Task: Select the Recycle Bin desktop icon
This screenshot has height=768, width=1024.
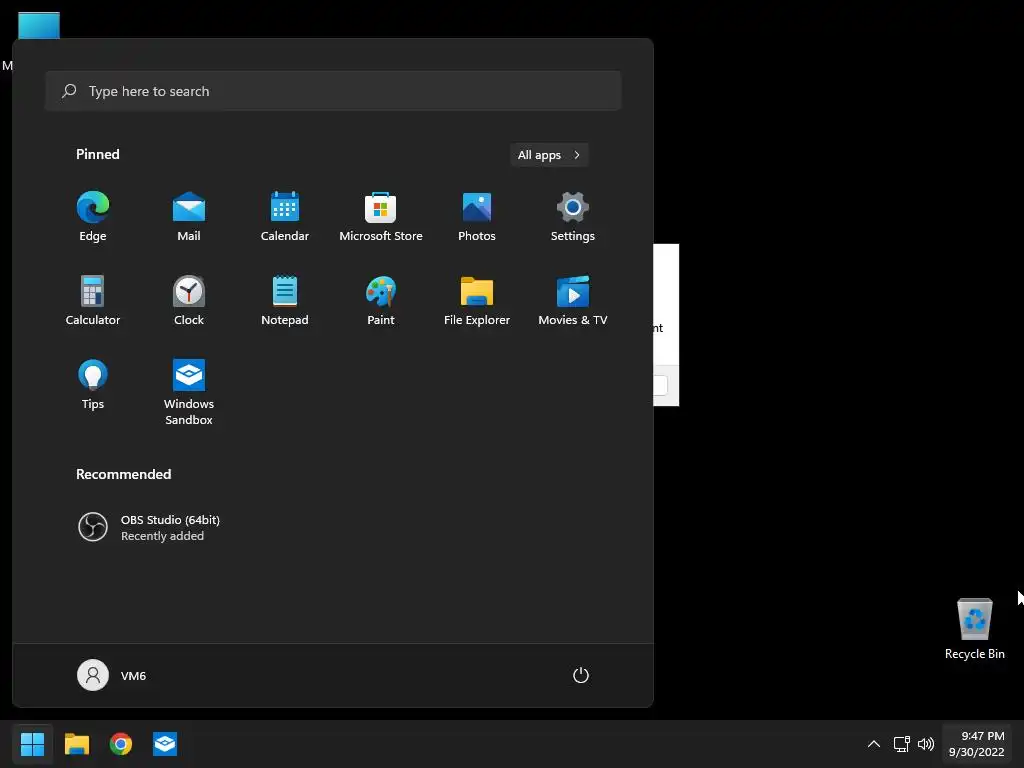Action: pos(974,628)
